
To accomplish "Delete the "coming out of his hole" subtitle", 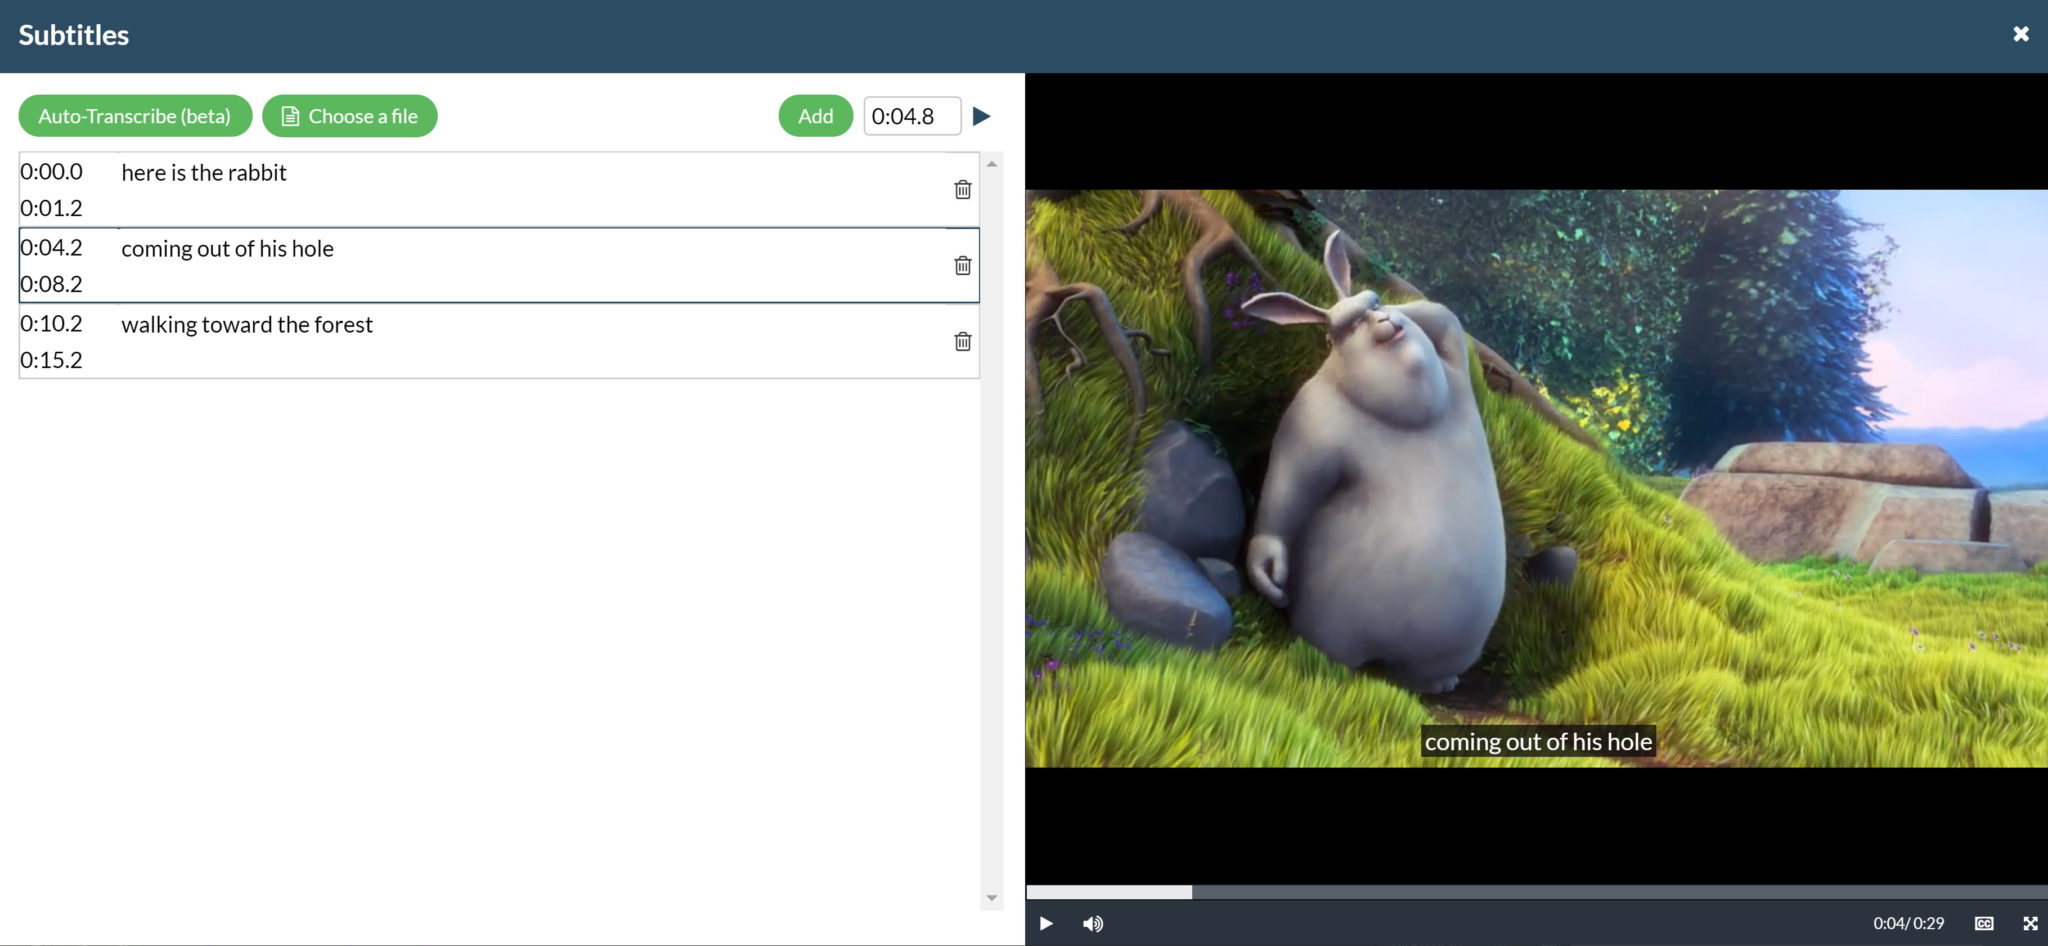I will click(963, 266).
